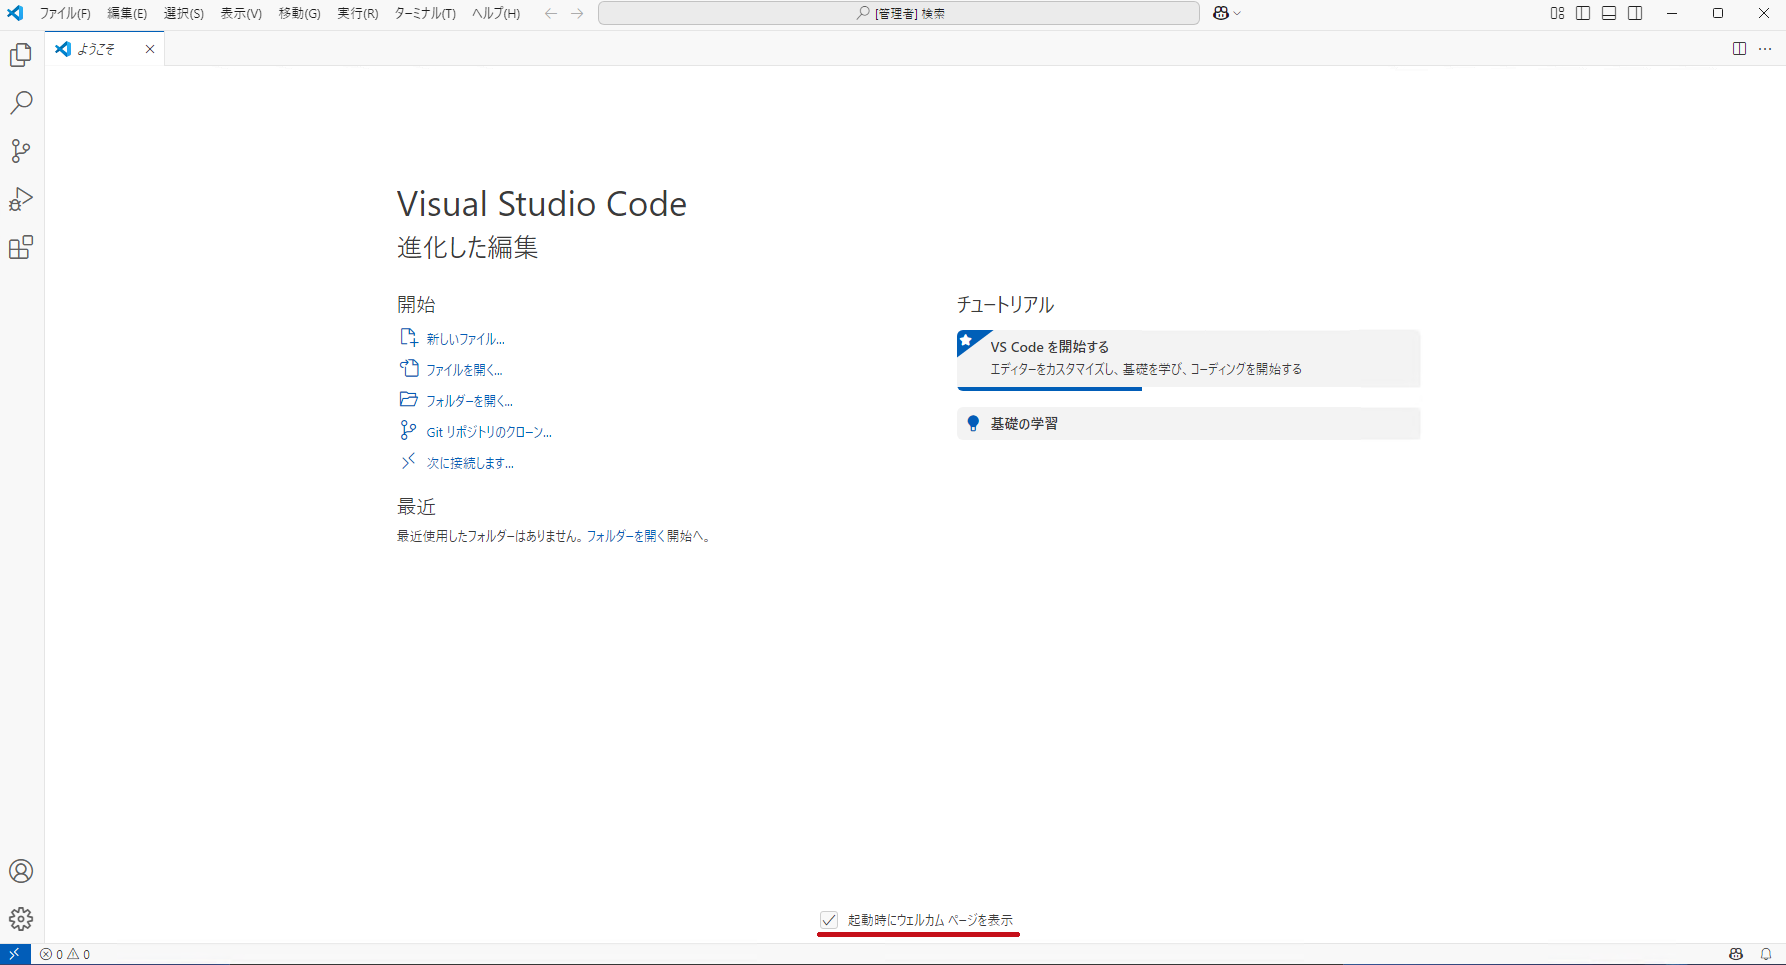Toggle the primary side bar
This screenshot has height=965, width=1786.
pyautogui.click(x=1583, y=13)
